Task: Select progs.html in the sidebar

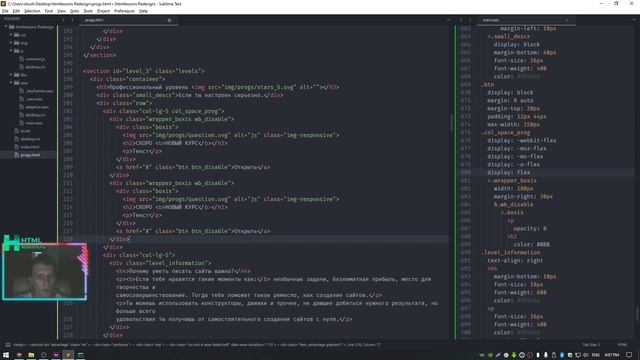Action: pos(30,155)
